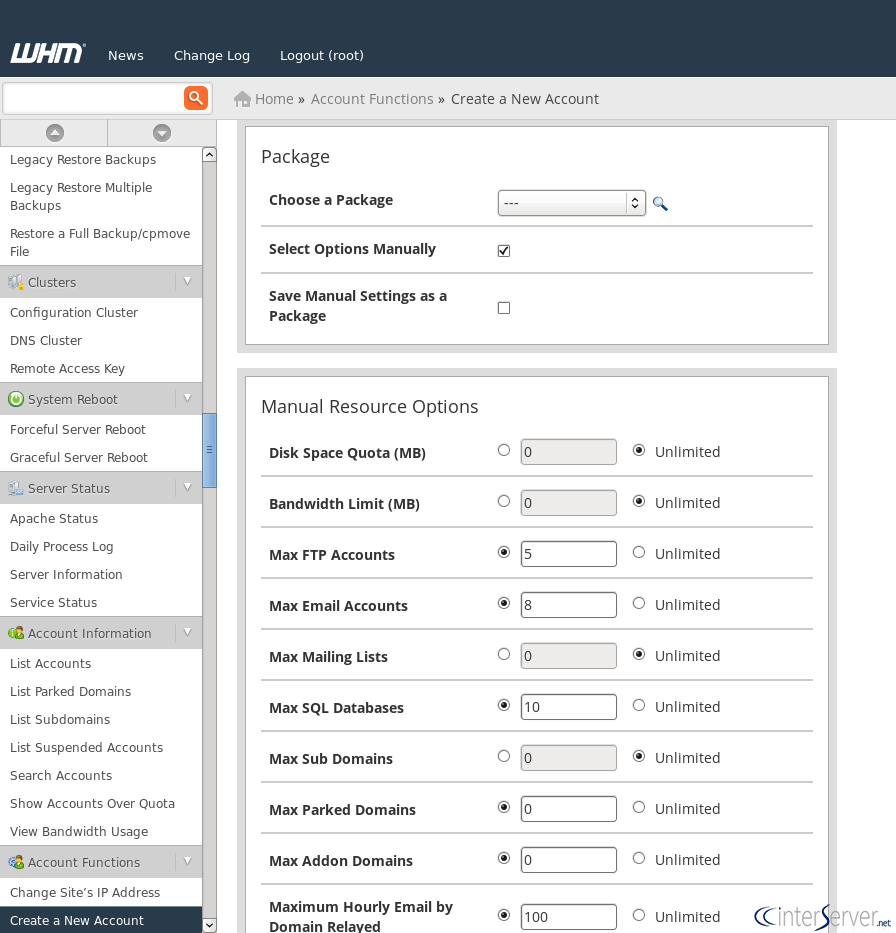The image size is (896, 933).
Task: Click the down-arrow expand all menu button
Action: (162, 133)
